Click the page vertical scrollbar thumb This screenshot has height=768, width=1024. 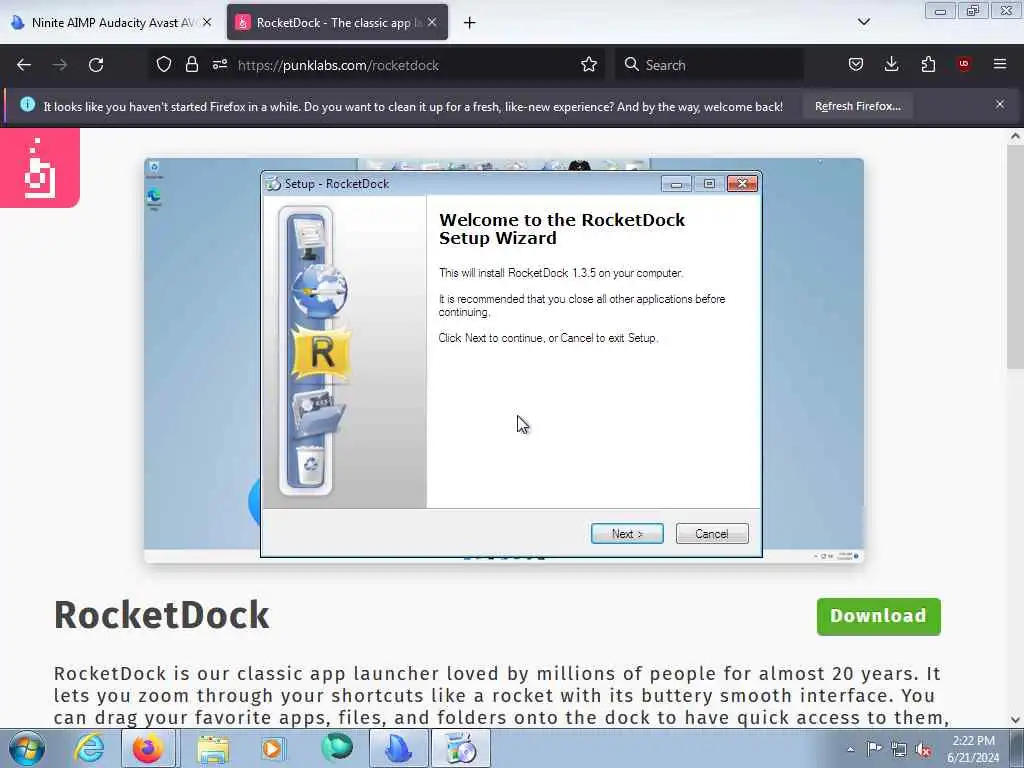point(1014,257)
